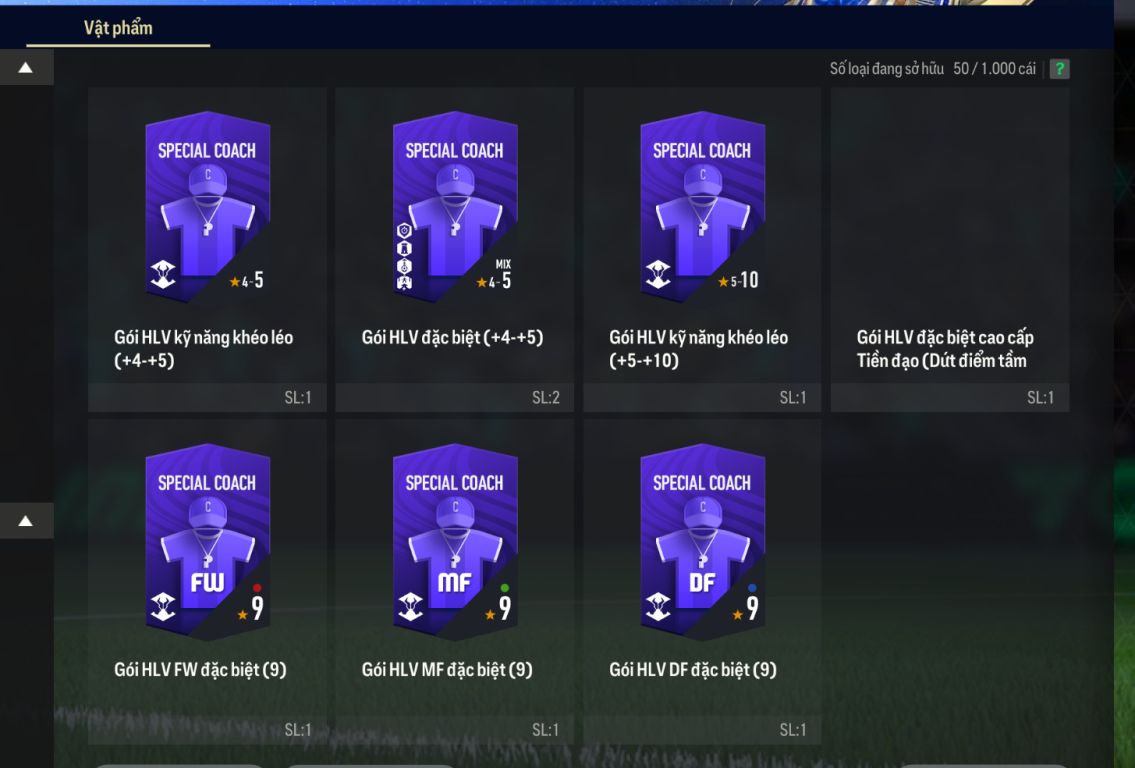Click the red dot indicator on FW pack
Image resolution: width=1135 pixels, height=768 pixels.
[257, 588]
